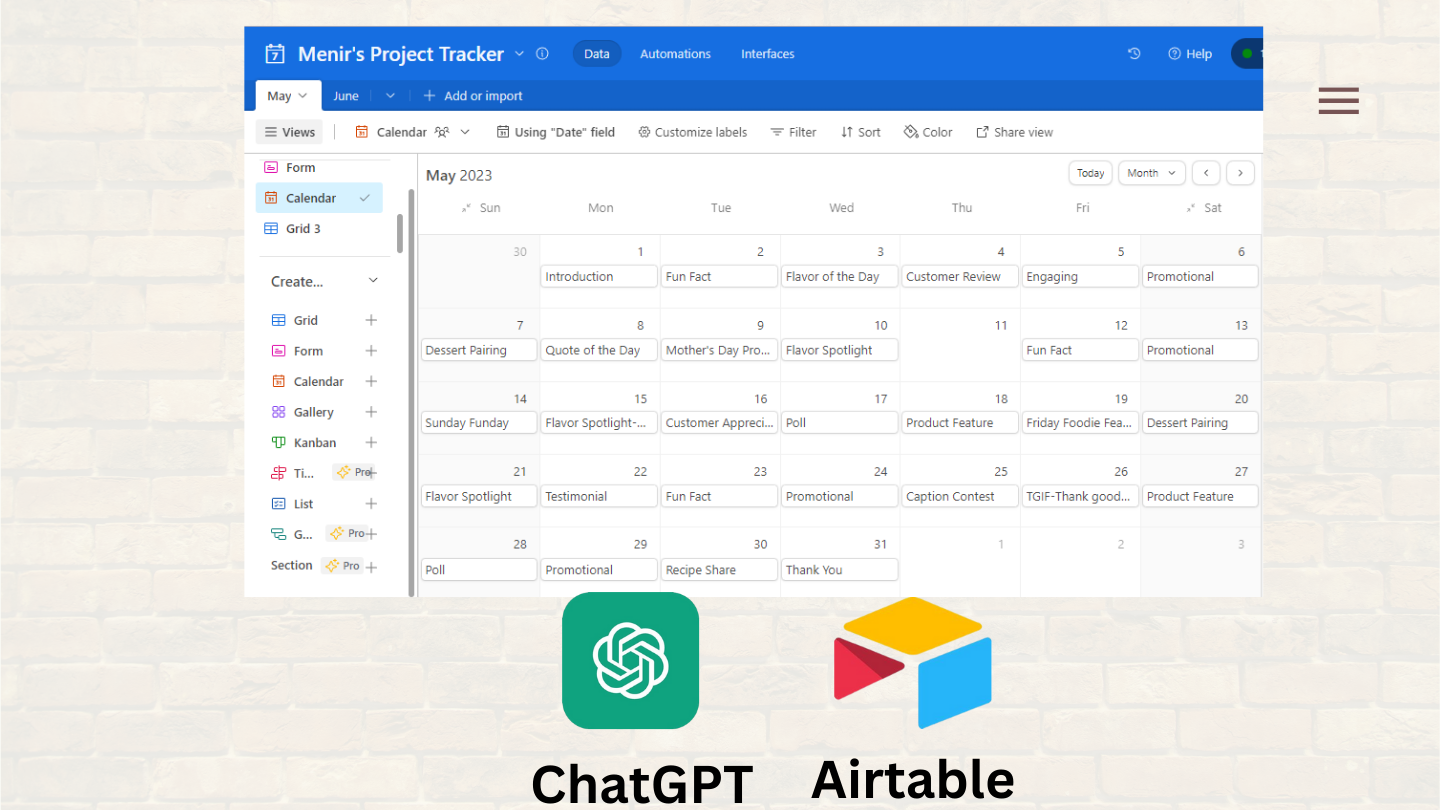Switch to the Data tab
Viewport: 1440px width, 810px height.
[x=597, y=54]
